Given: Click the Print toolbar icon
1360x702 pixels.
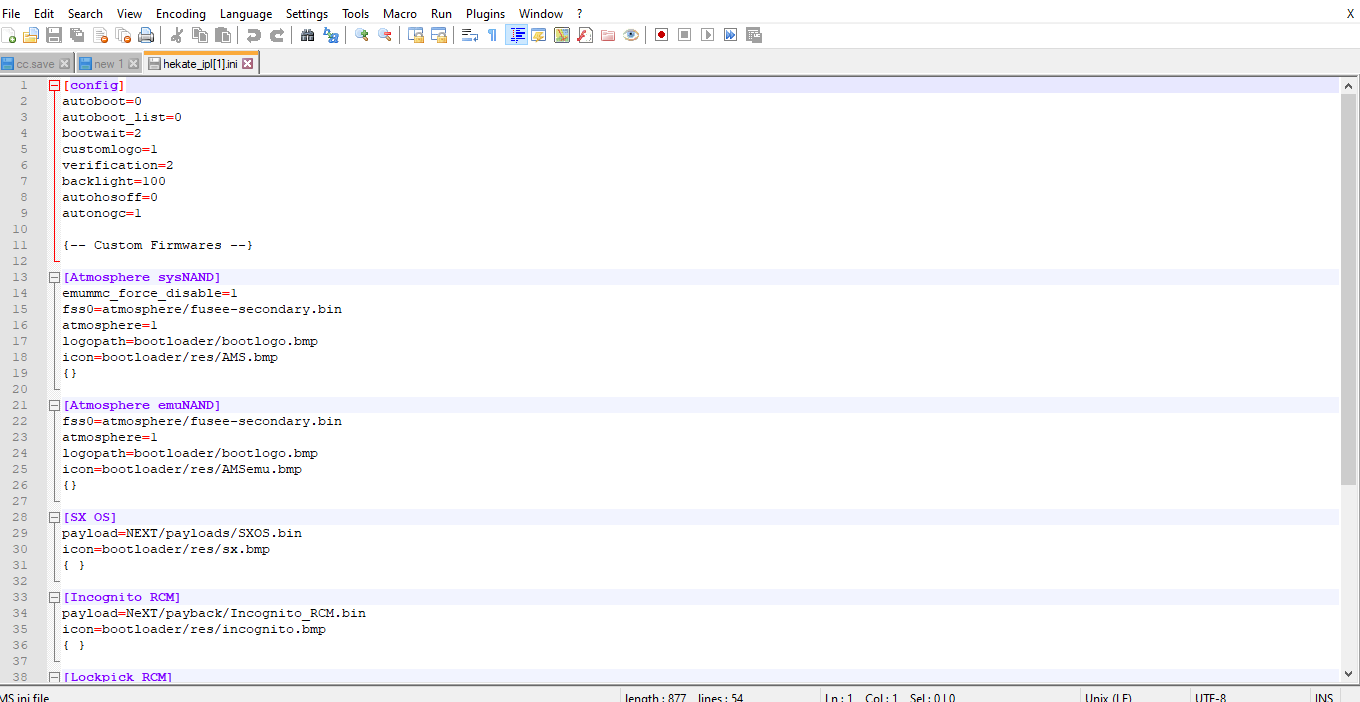Looking at the screenshot, I should click(146, 35).
